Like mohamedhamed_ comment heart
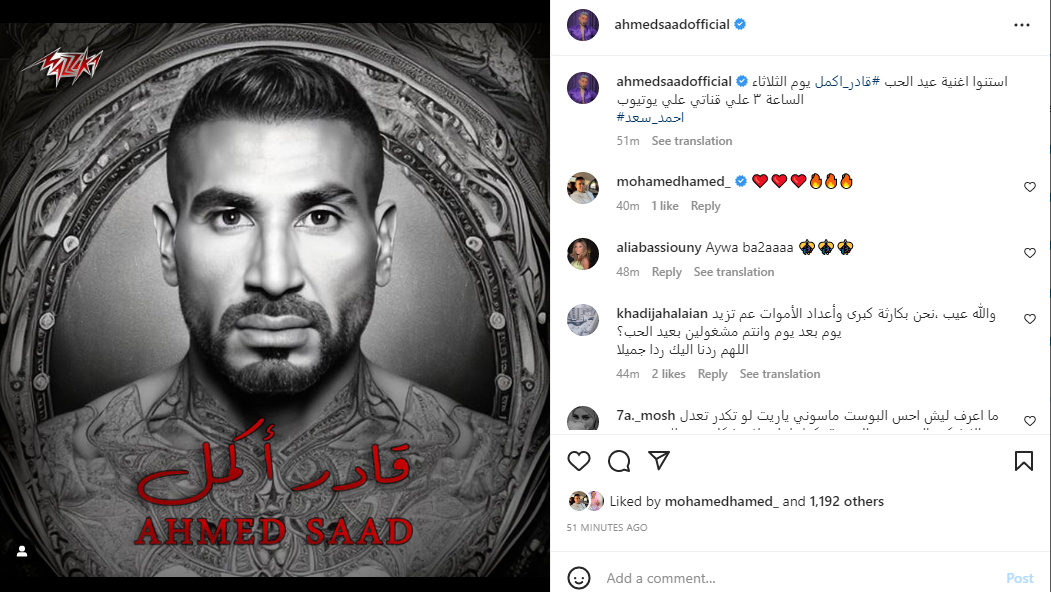The width and height of the screenshot is (1051, 592). (1030, 187)
